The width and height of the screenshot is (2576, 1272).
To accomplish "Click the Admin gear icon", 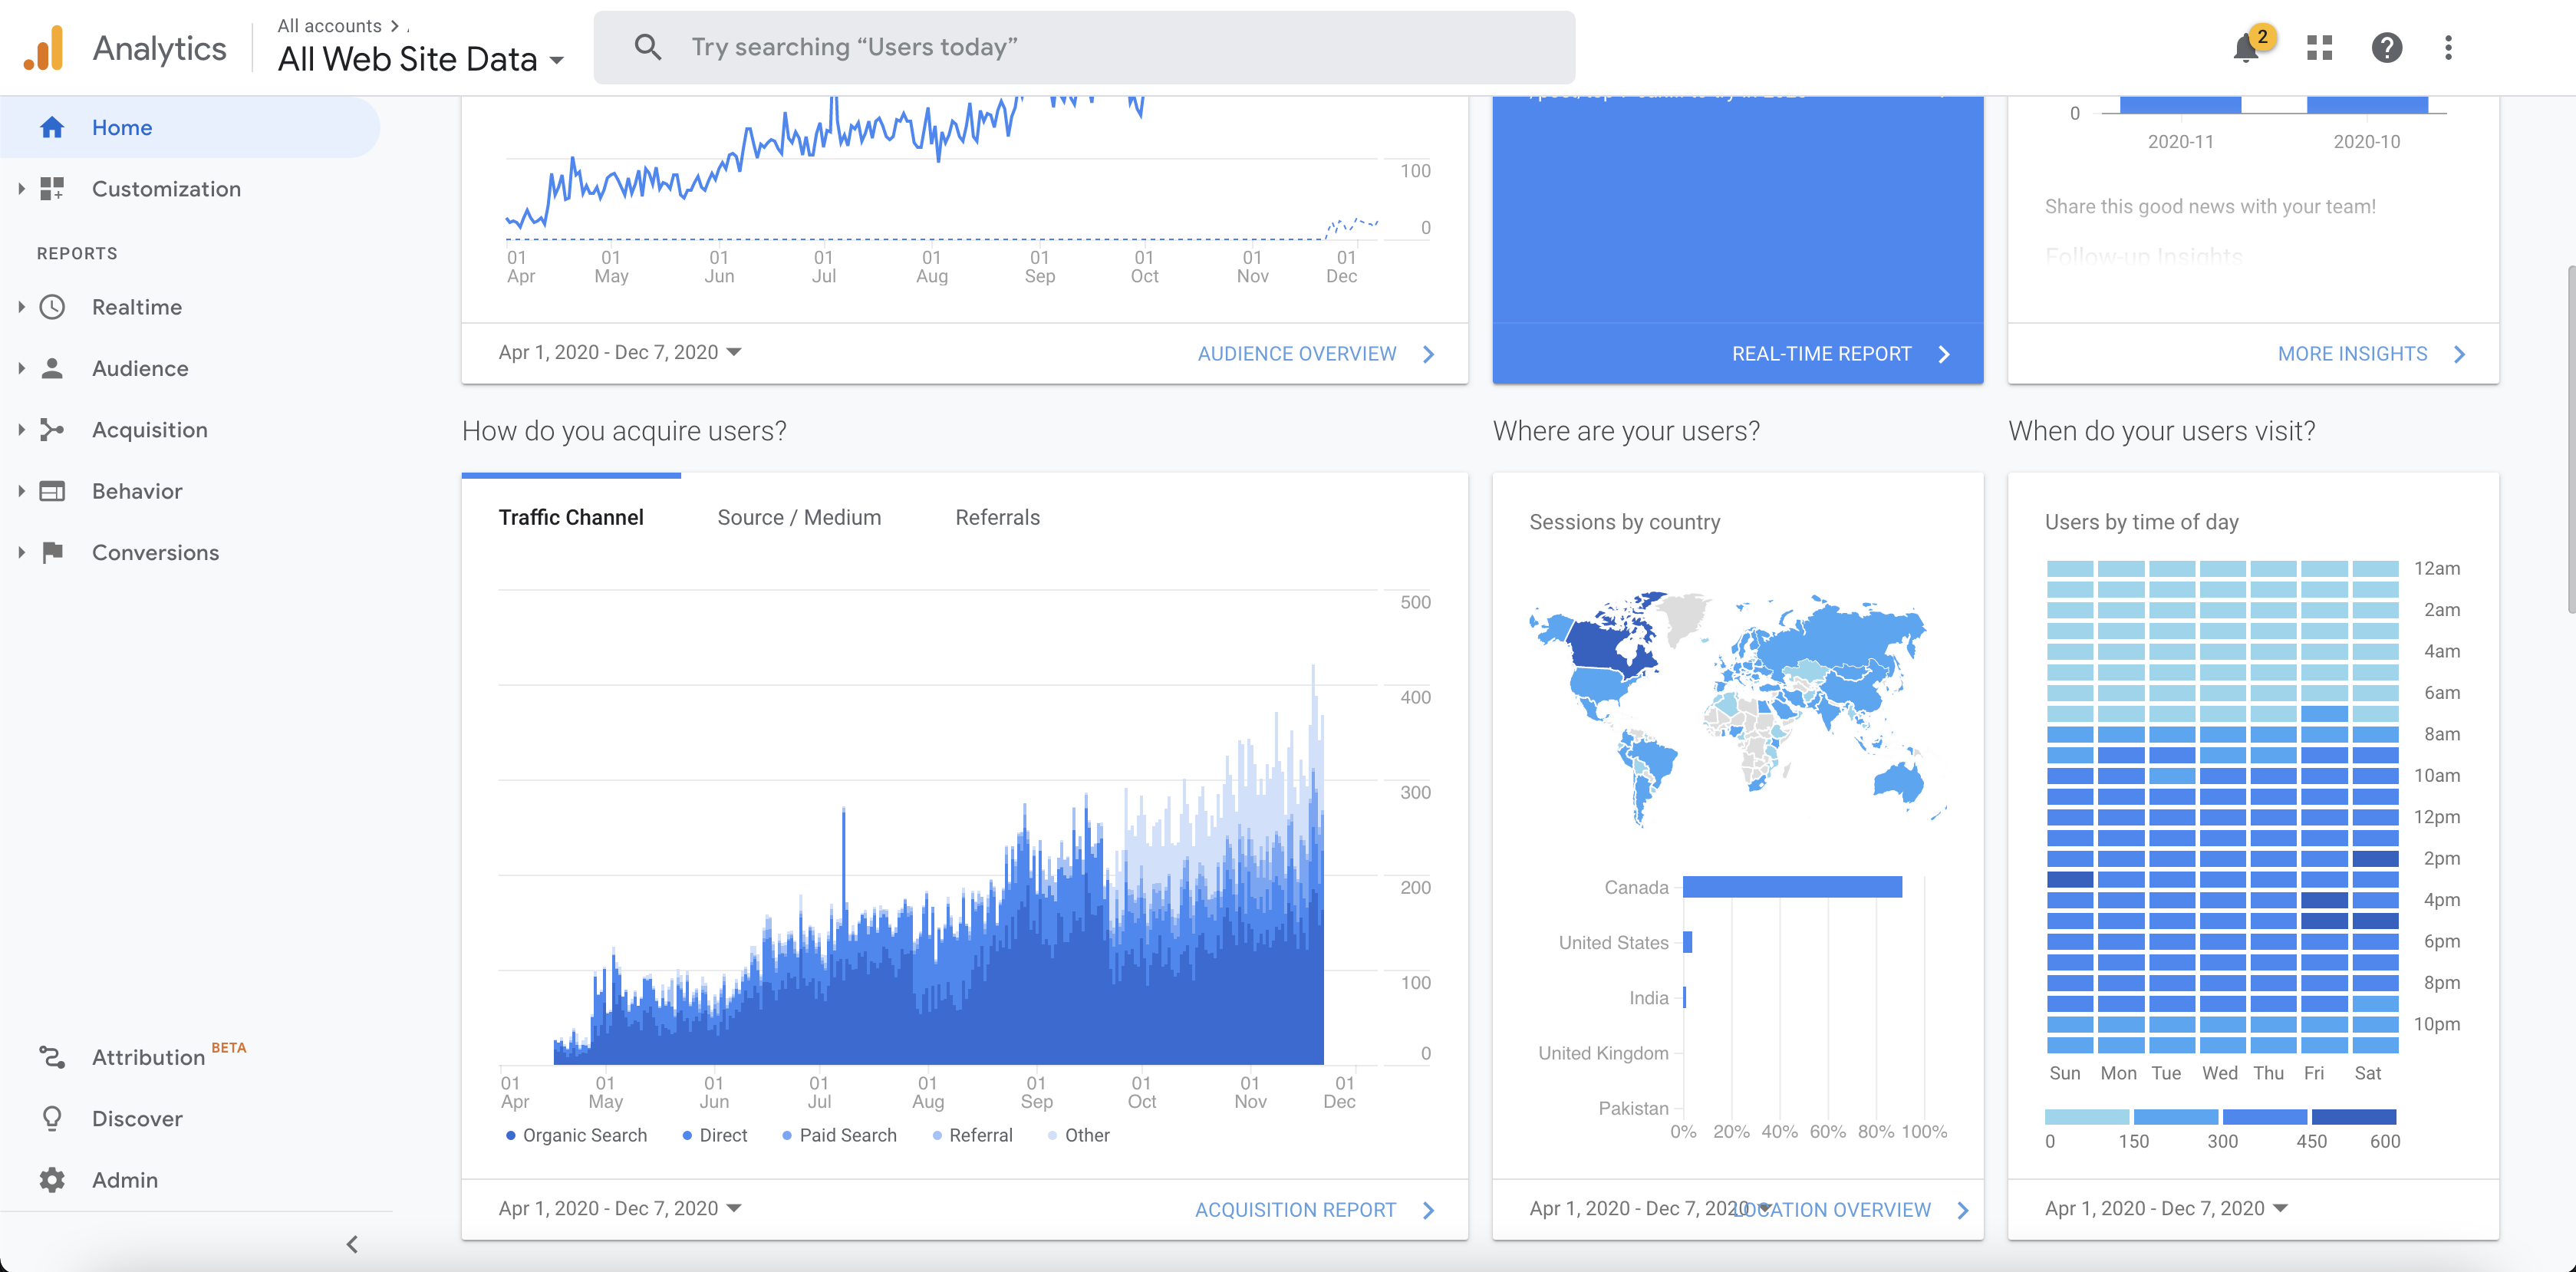I will 52,1179.
